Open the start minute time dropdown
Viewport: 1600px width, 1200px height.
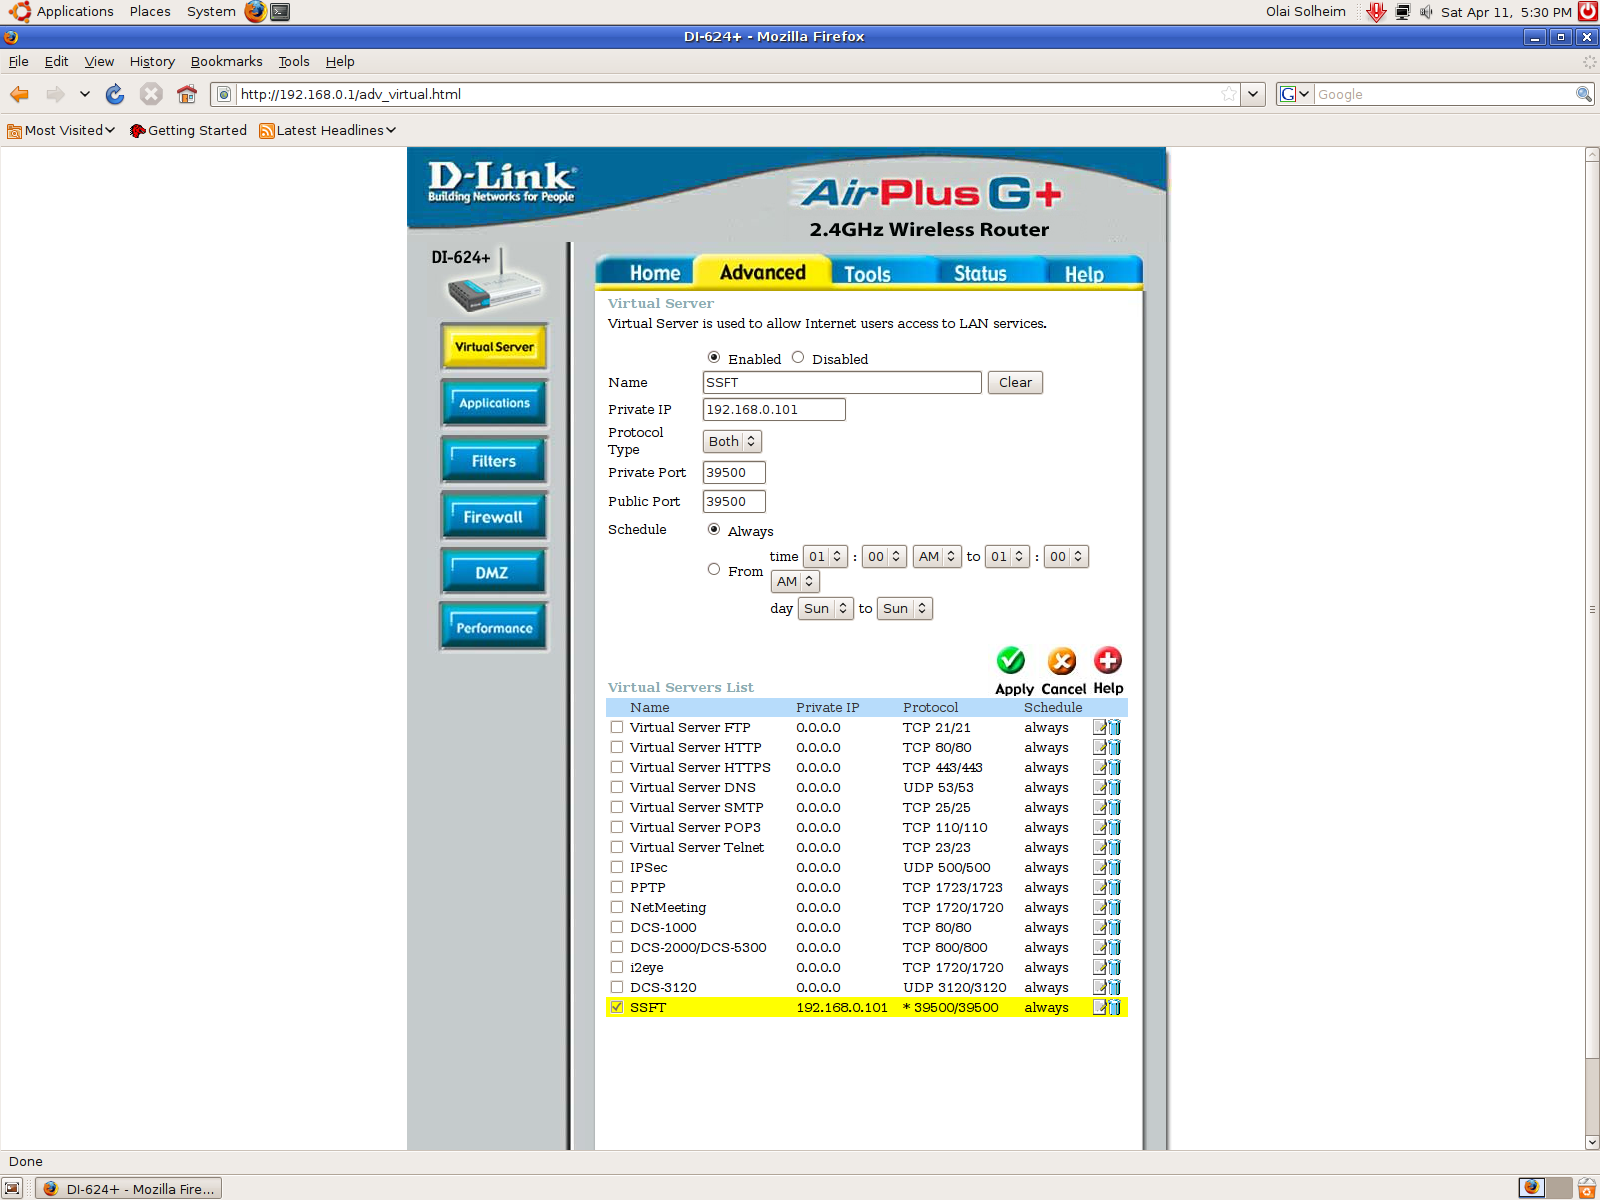tap(885, 556)
